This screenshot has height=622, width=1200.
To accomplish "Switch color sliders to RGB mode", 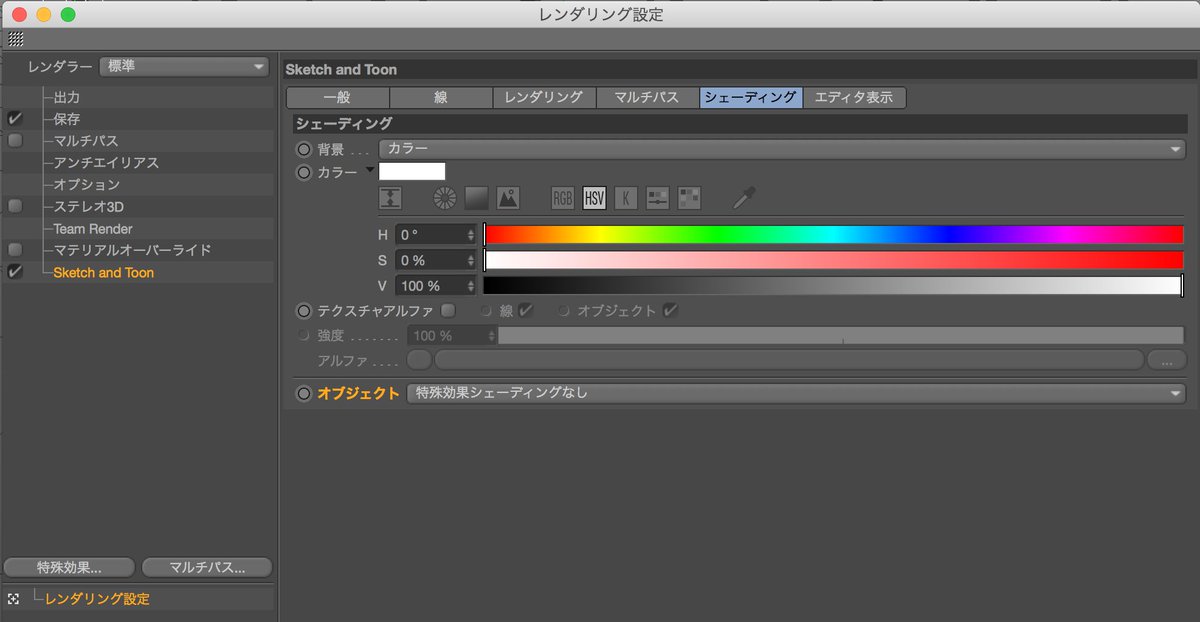I will point(563,198).
